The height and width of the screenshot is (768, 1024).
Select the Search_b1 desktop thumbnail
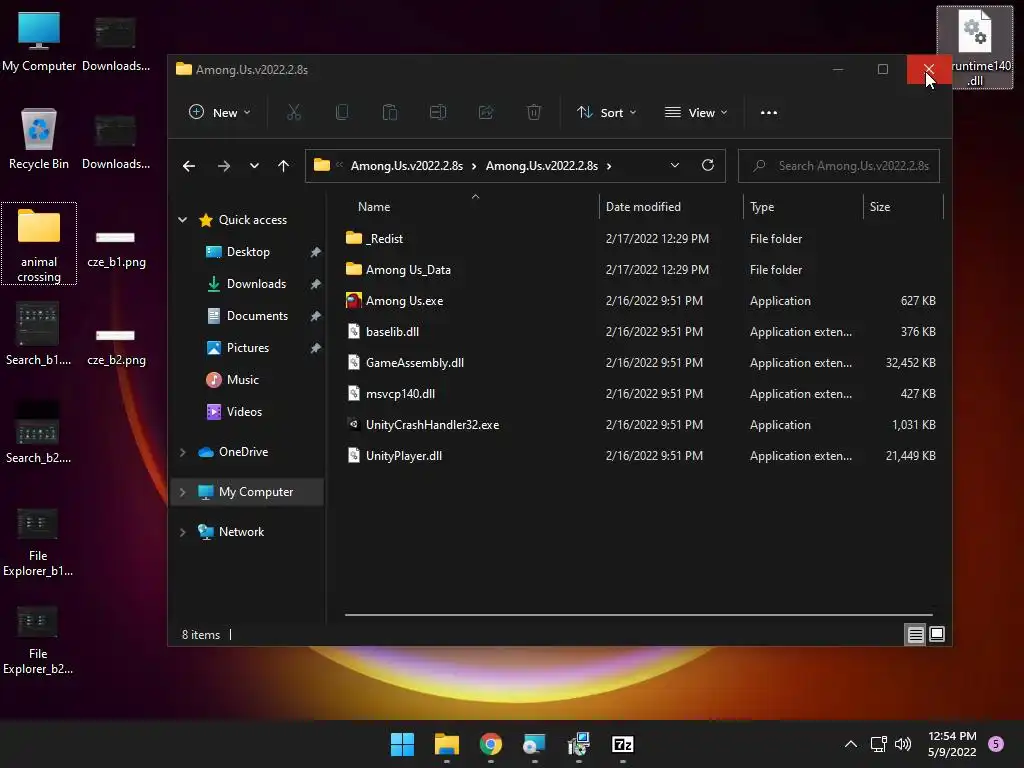(38, 333)
